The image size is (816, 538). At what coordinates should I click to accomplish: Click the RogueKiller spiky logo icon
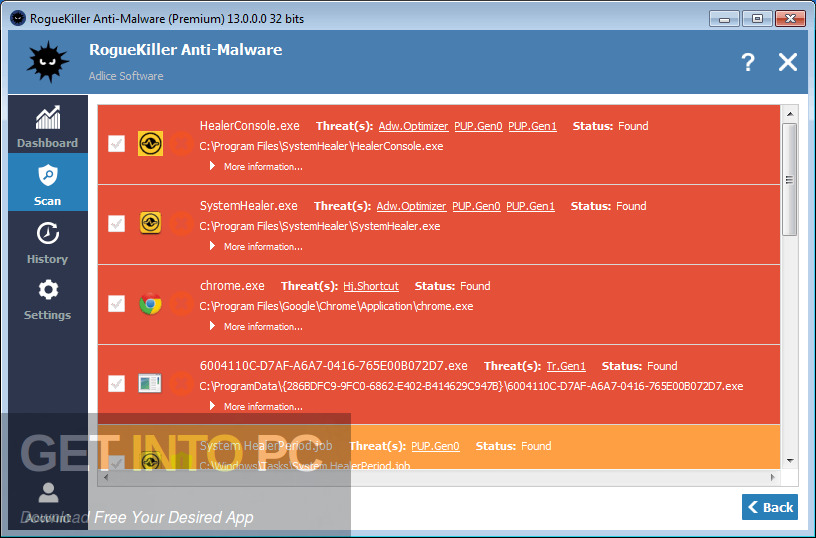point(47,62)
